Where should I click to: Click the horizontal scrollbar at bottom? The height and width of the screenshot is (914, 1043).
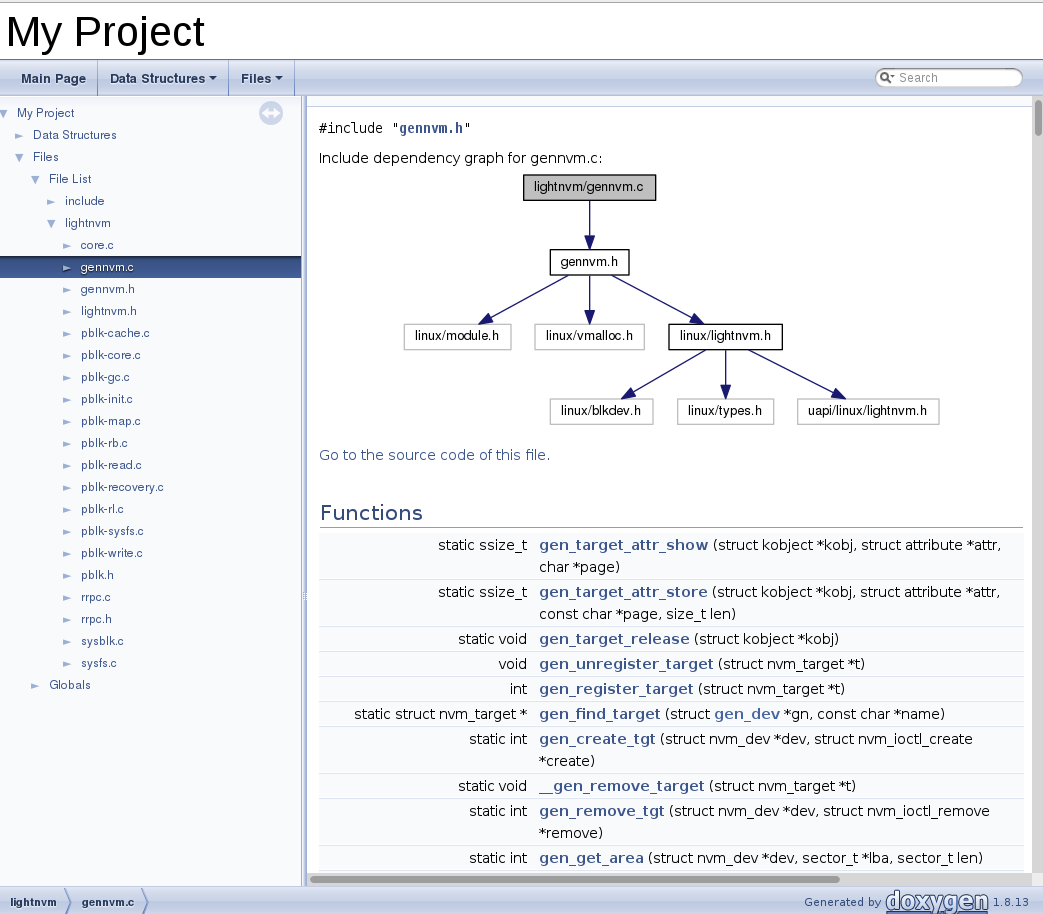coord(575,879)
